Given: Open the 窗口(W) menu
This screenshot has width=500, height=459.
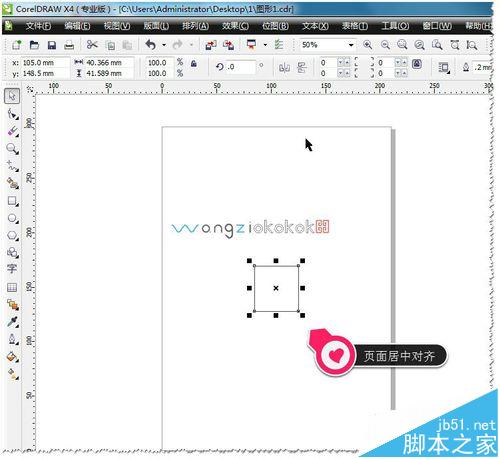Looking at the screenshot, I should click(437, 26).
